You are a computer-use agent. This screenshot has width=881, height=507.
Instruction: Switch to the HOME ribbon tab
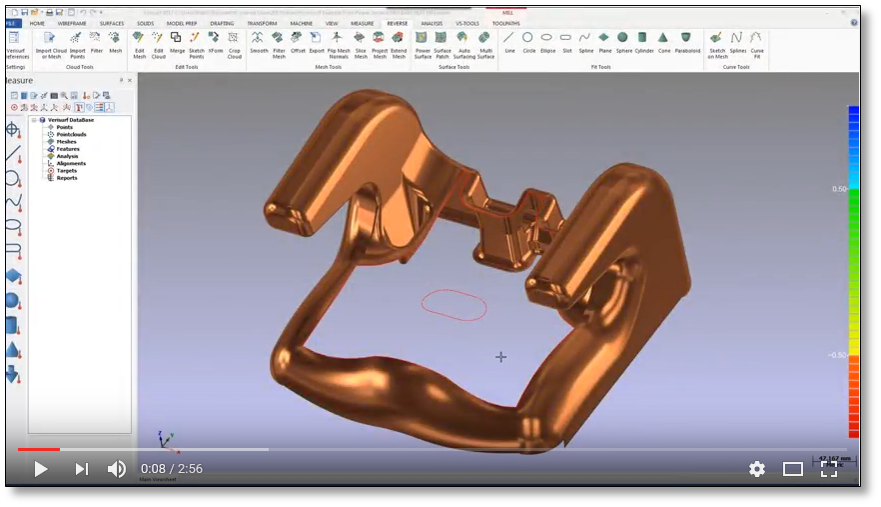point(37,24)
